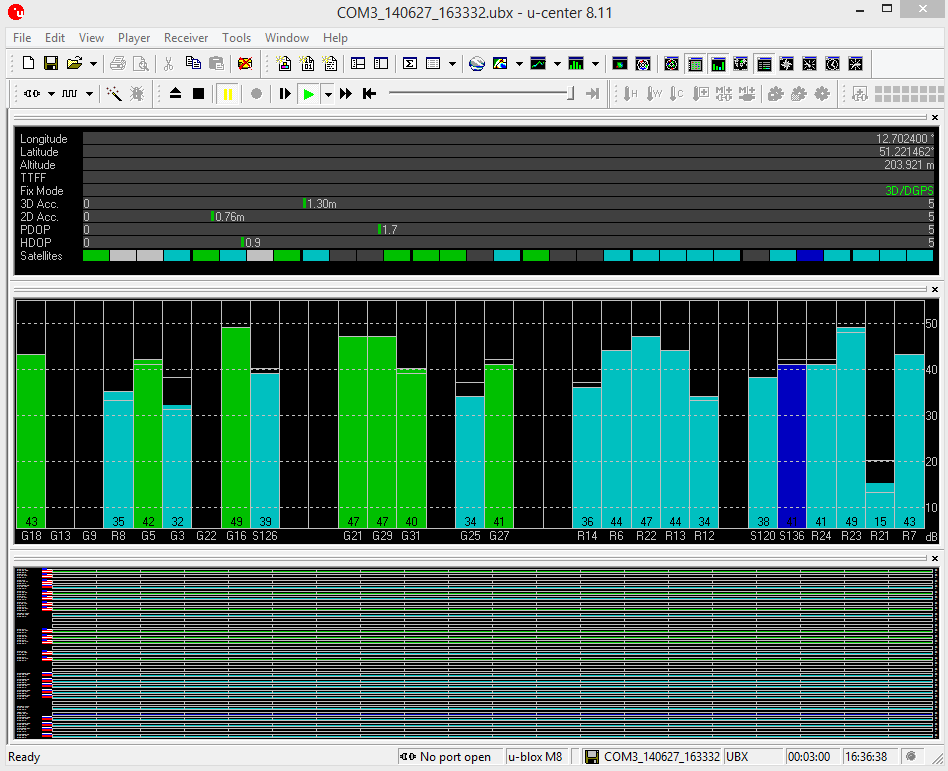Toggle the data list docking window button
Screen dimensions: 948x771
click(x=764, y=64)
